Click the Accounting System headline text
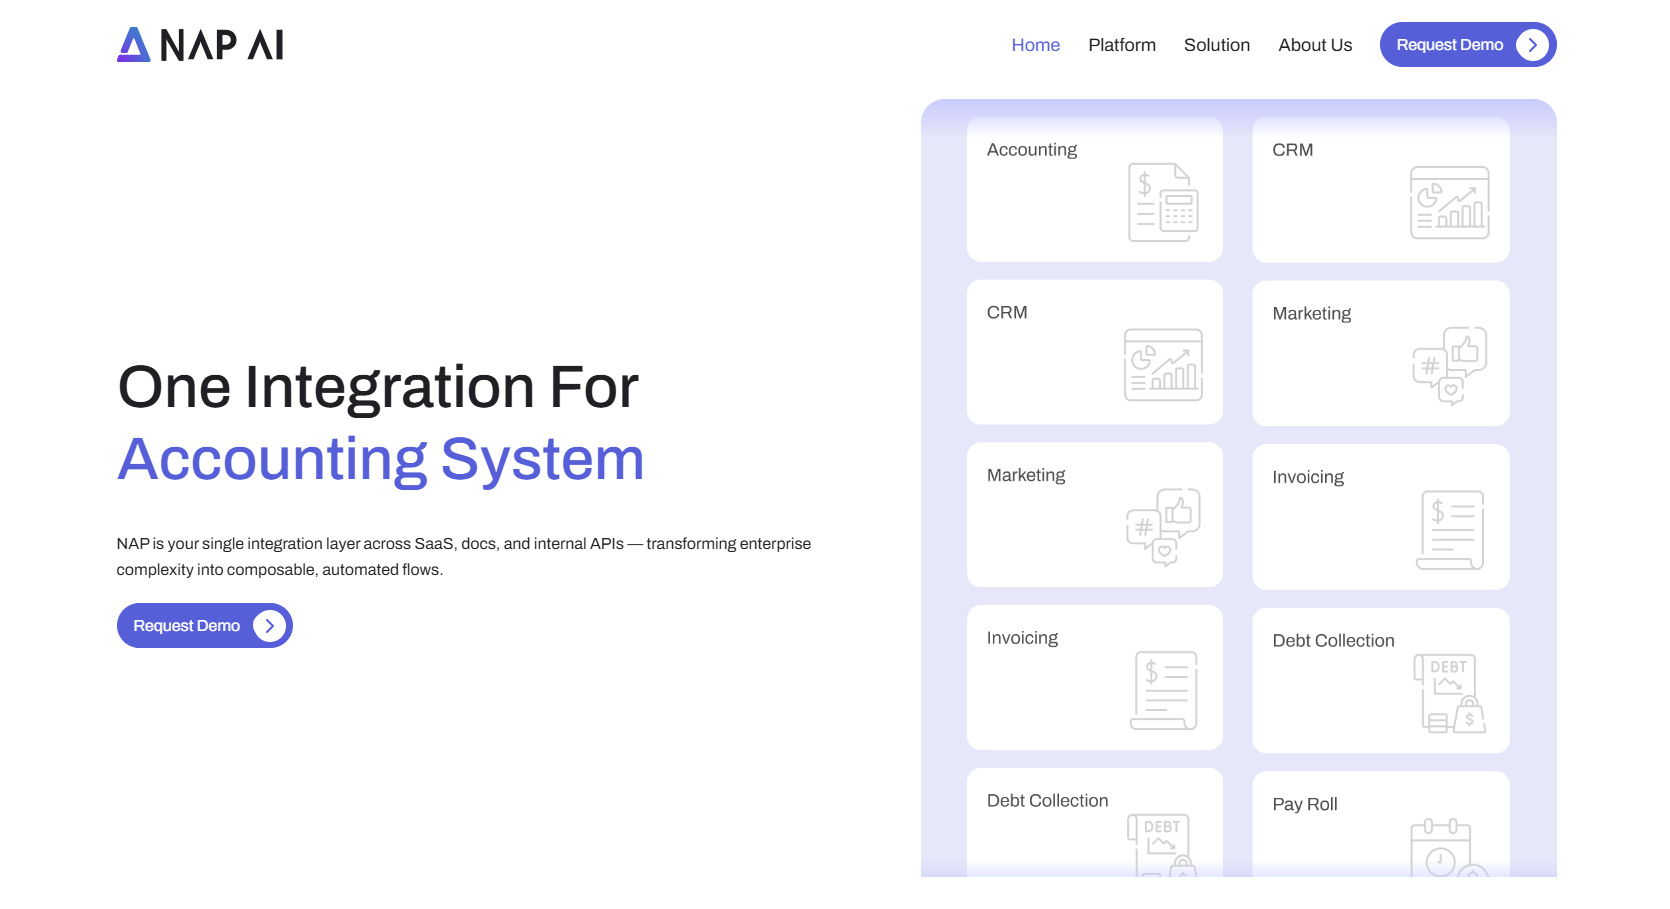1670x909 pixels. pos(380,460)
